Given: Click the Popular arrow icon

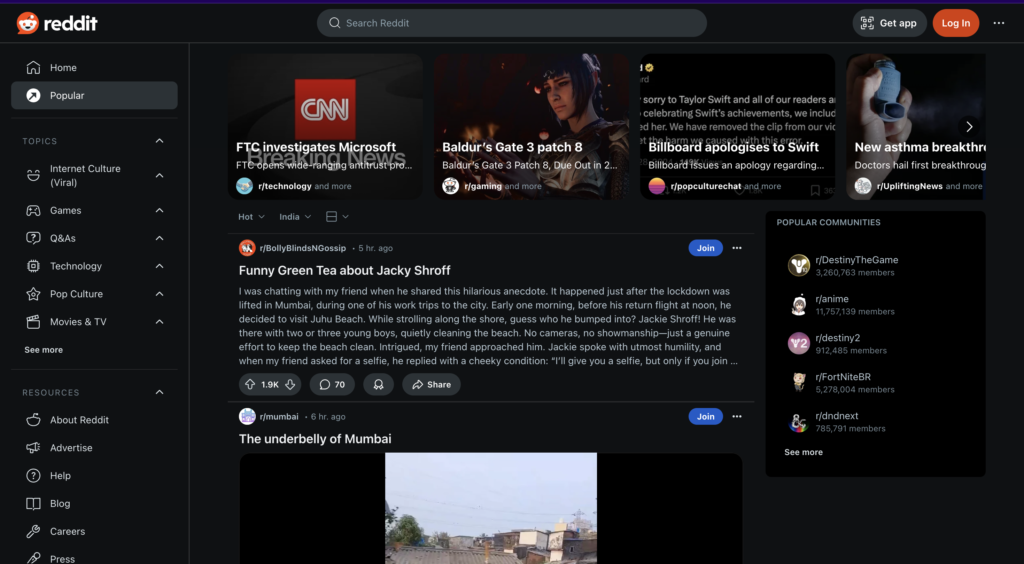Looking at the screenshot, I should pos(33,95).
